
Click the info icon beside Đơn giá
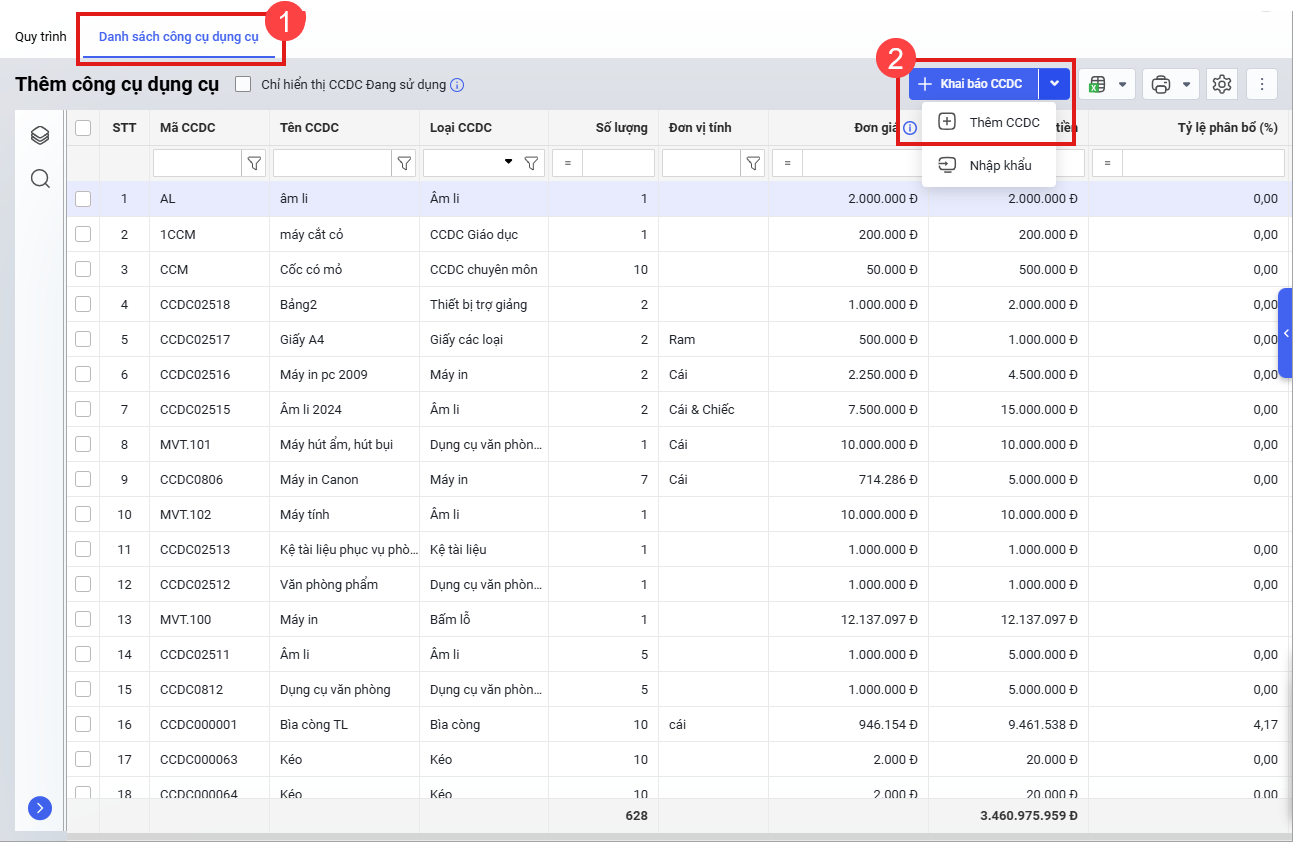[x=910, y=128]
